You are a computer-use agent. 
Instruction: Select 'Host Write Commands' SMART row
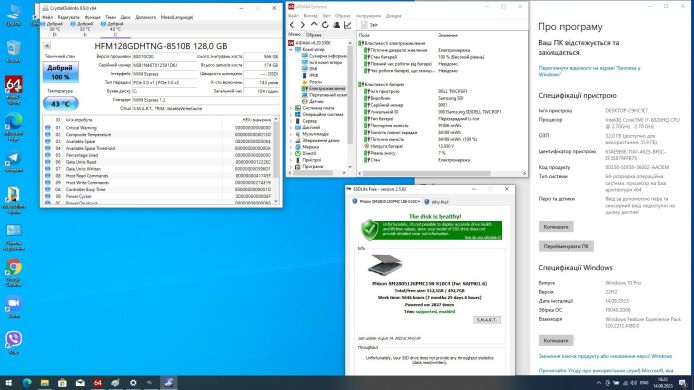click(158, 182)
